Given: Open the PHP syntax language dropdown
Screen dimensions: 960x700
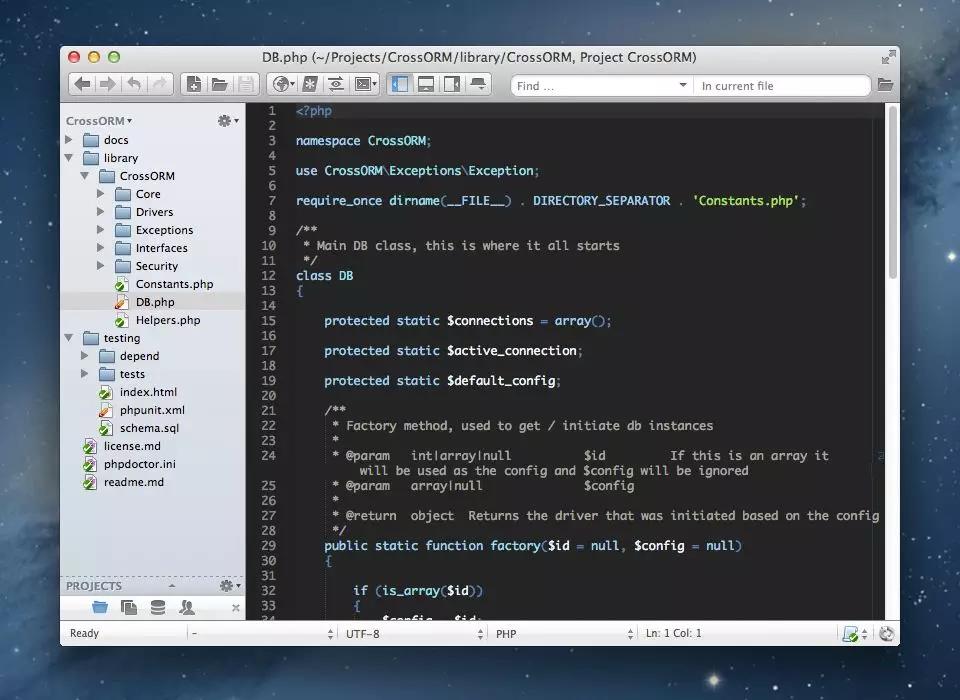Looking at the screenshot, I should (563, 633).
